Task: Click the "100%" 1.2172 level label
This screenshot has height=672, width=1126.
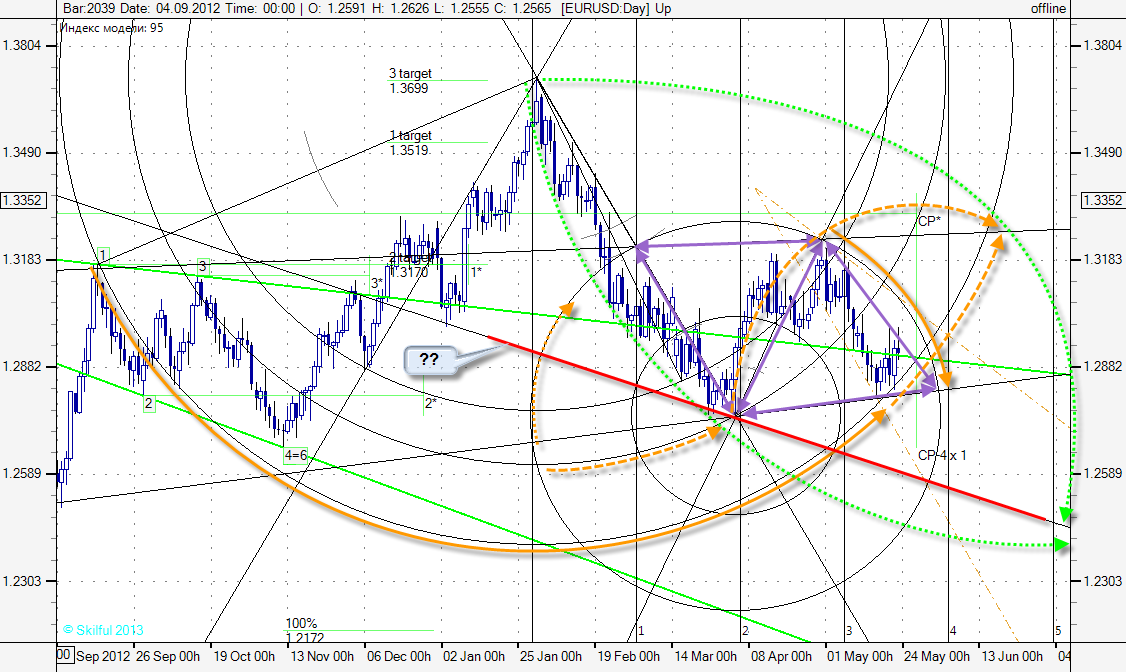Action: click(304, 630)
